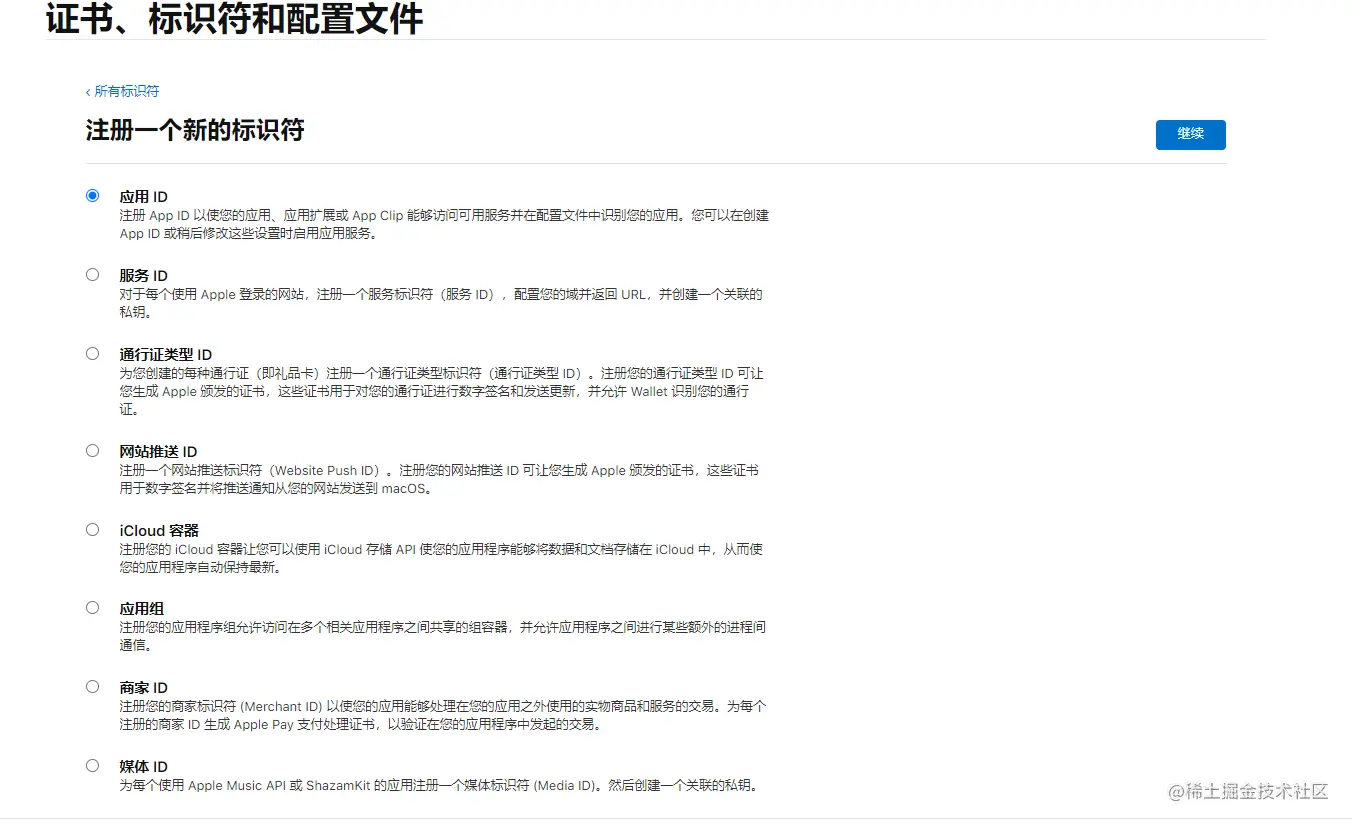Click the Website Push ID description text

tap(440, 479)
